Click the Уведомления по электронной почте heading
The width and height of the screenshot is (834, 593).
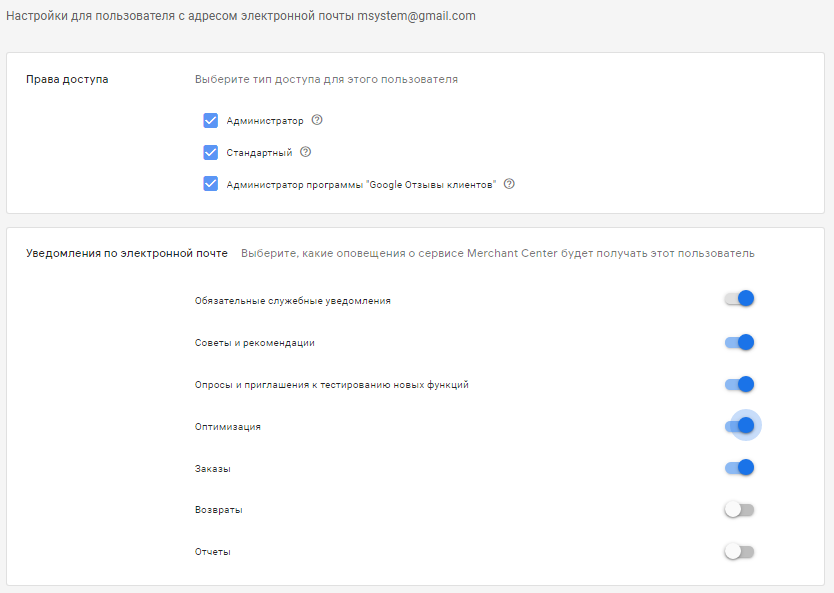tap(127, 254)
